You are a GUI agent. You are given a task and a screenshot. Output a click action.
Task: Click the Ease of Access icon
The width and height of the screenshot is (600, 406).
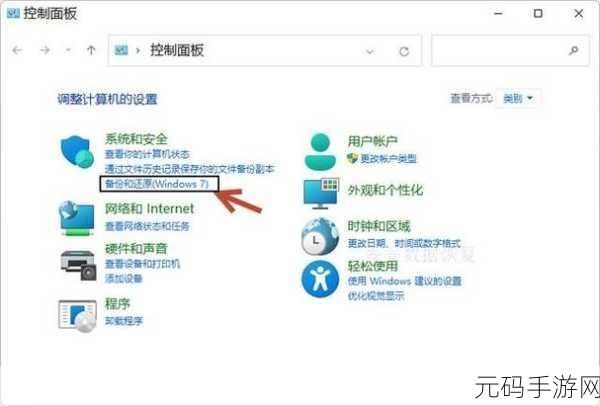(x=320, y=279)
